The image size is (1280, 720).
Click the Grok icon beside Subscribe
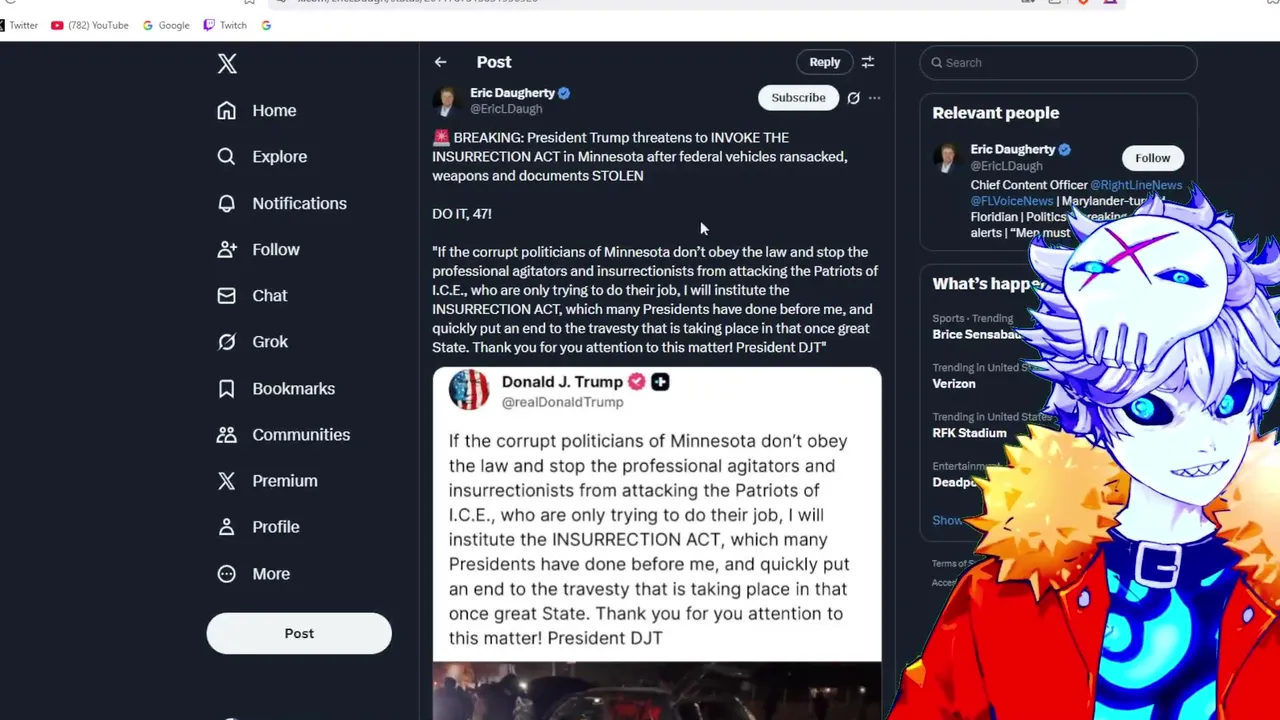click(853, 98)
